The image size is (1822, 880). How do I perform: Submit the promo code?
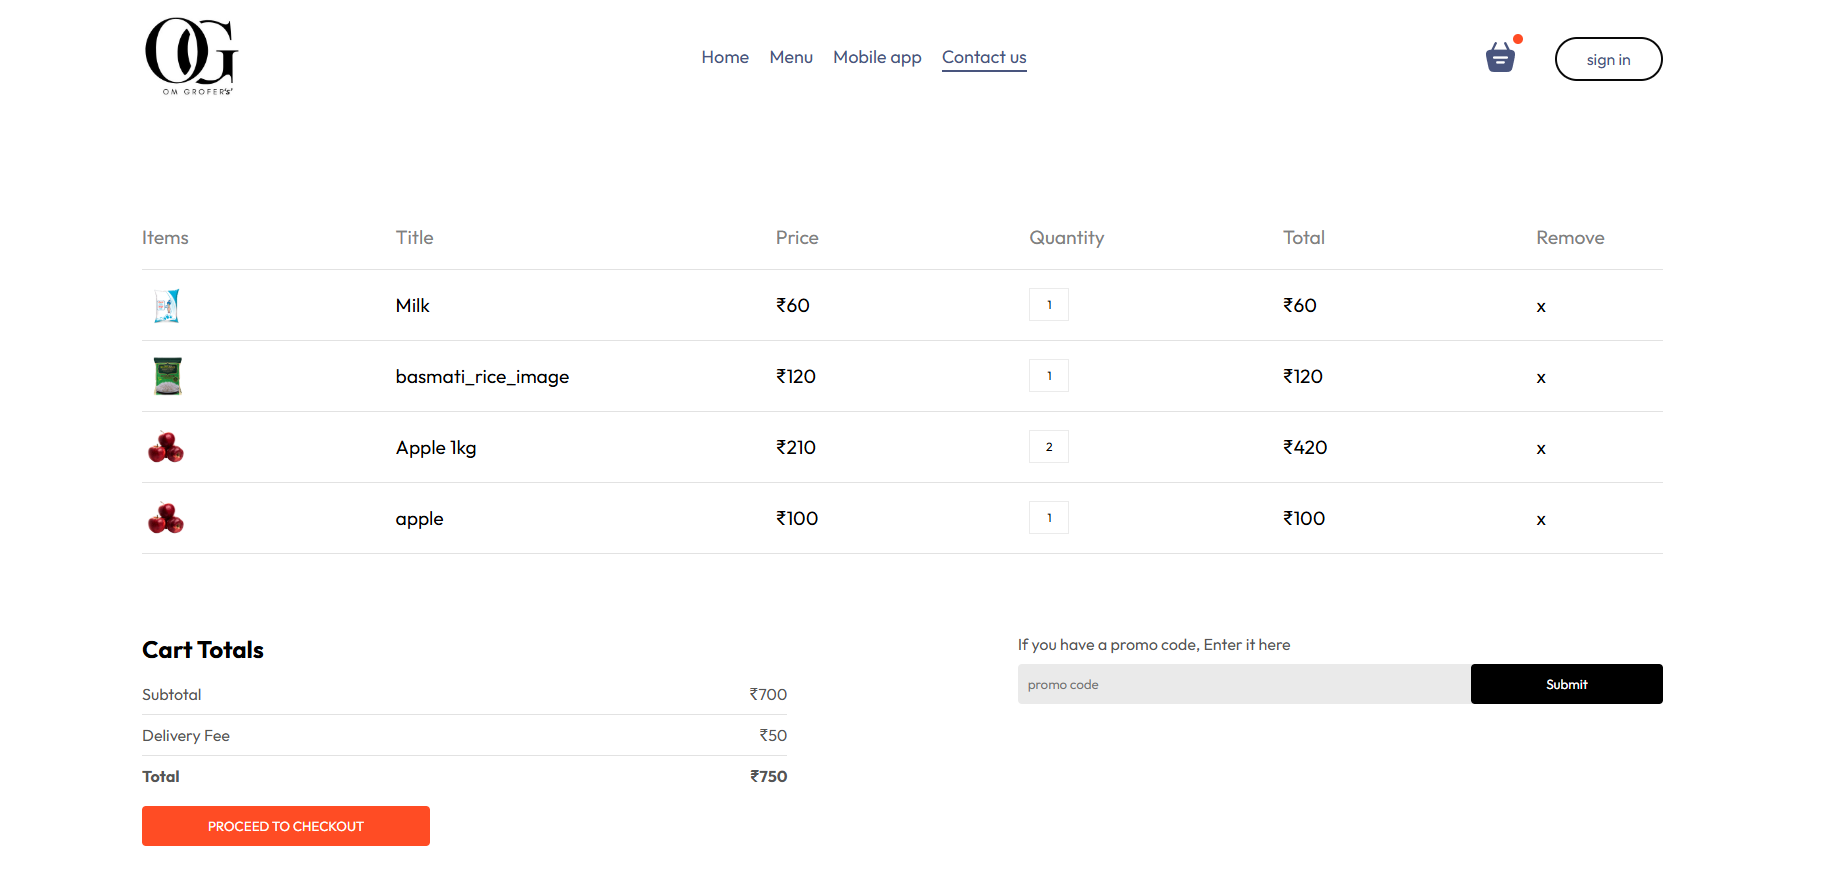tap(1566, 684)
